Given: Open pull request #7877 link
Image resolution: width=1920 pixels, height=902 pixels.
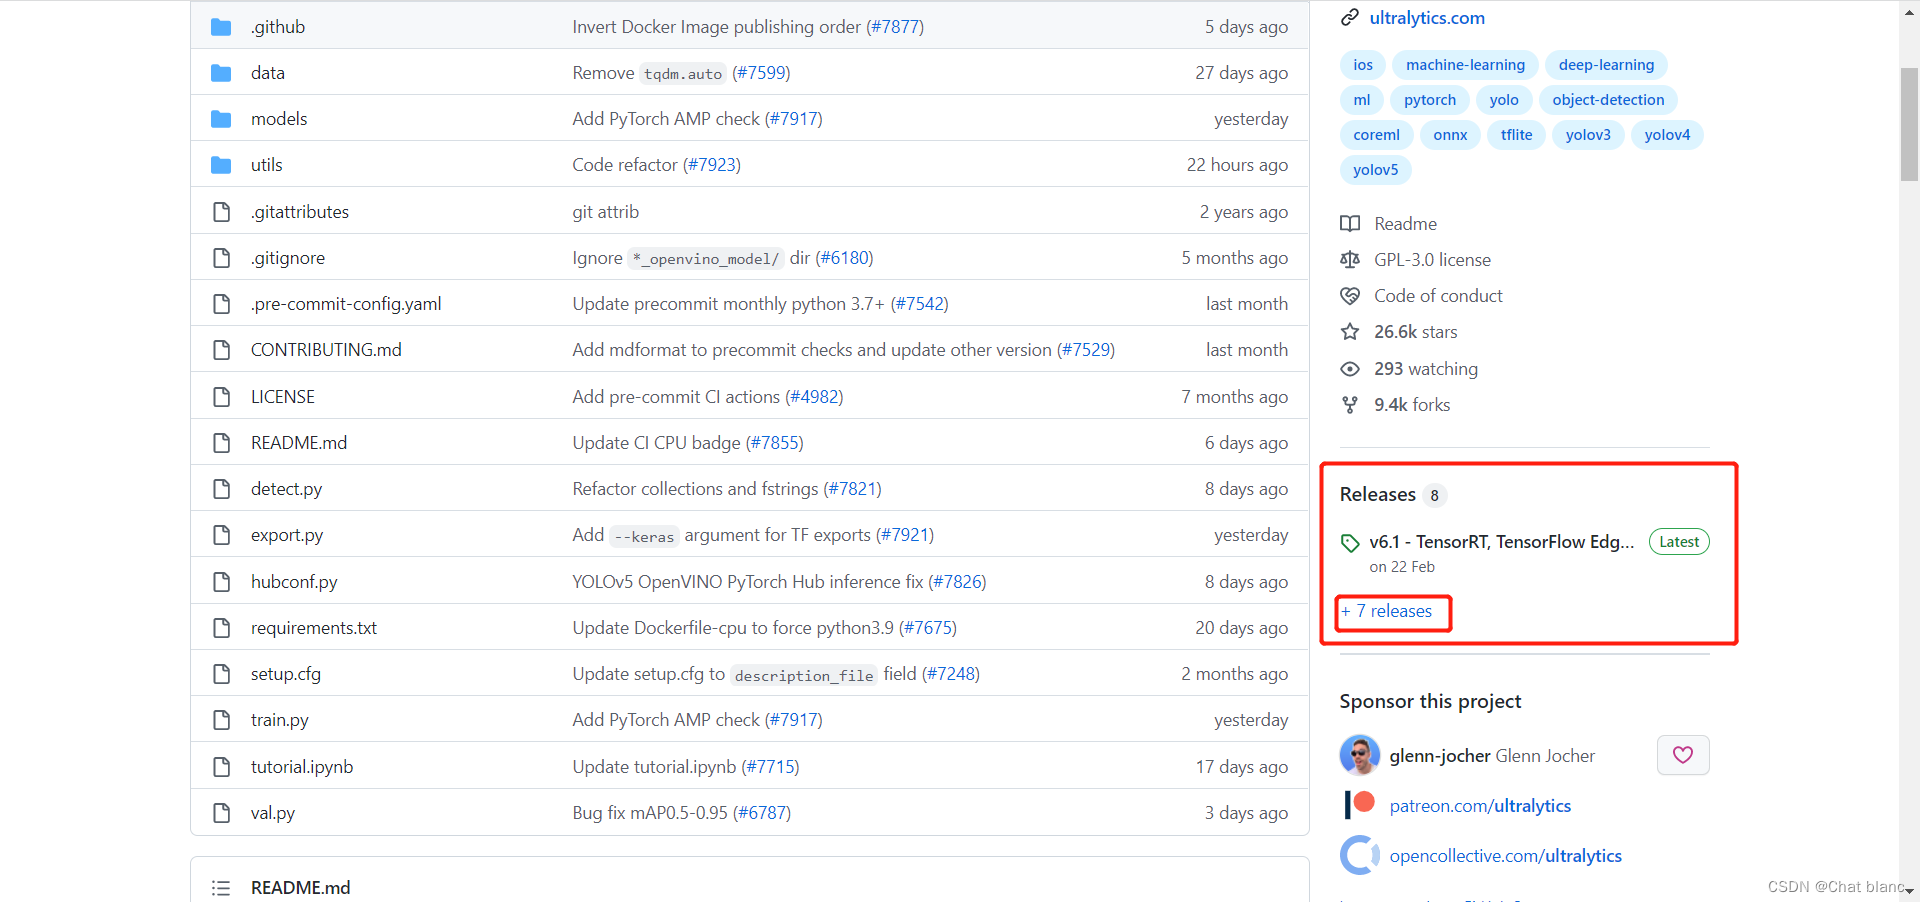Looking at the screenshot, I should (x=895, y=27).
